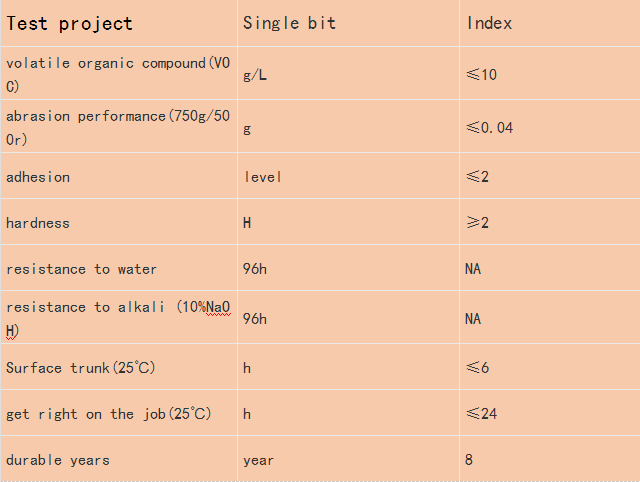Image resolution: width=640 pixels, height=482 pixels.
Task: Click the 'resistance to water' cell
Action: (x=119, y=268)
